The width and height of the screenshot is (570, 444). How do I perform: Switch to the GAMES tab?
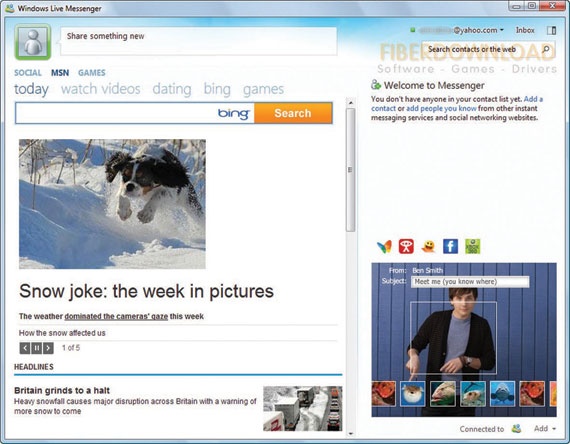tap(92, 73)
